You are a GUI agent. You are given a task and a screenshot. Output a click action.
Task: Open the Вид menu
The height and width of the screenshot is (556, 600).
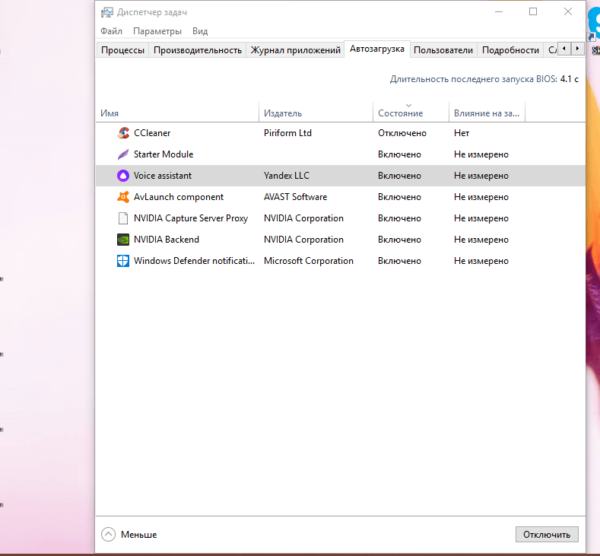200,31
